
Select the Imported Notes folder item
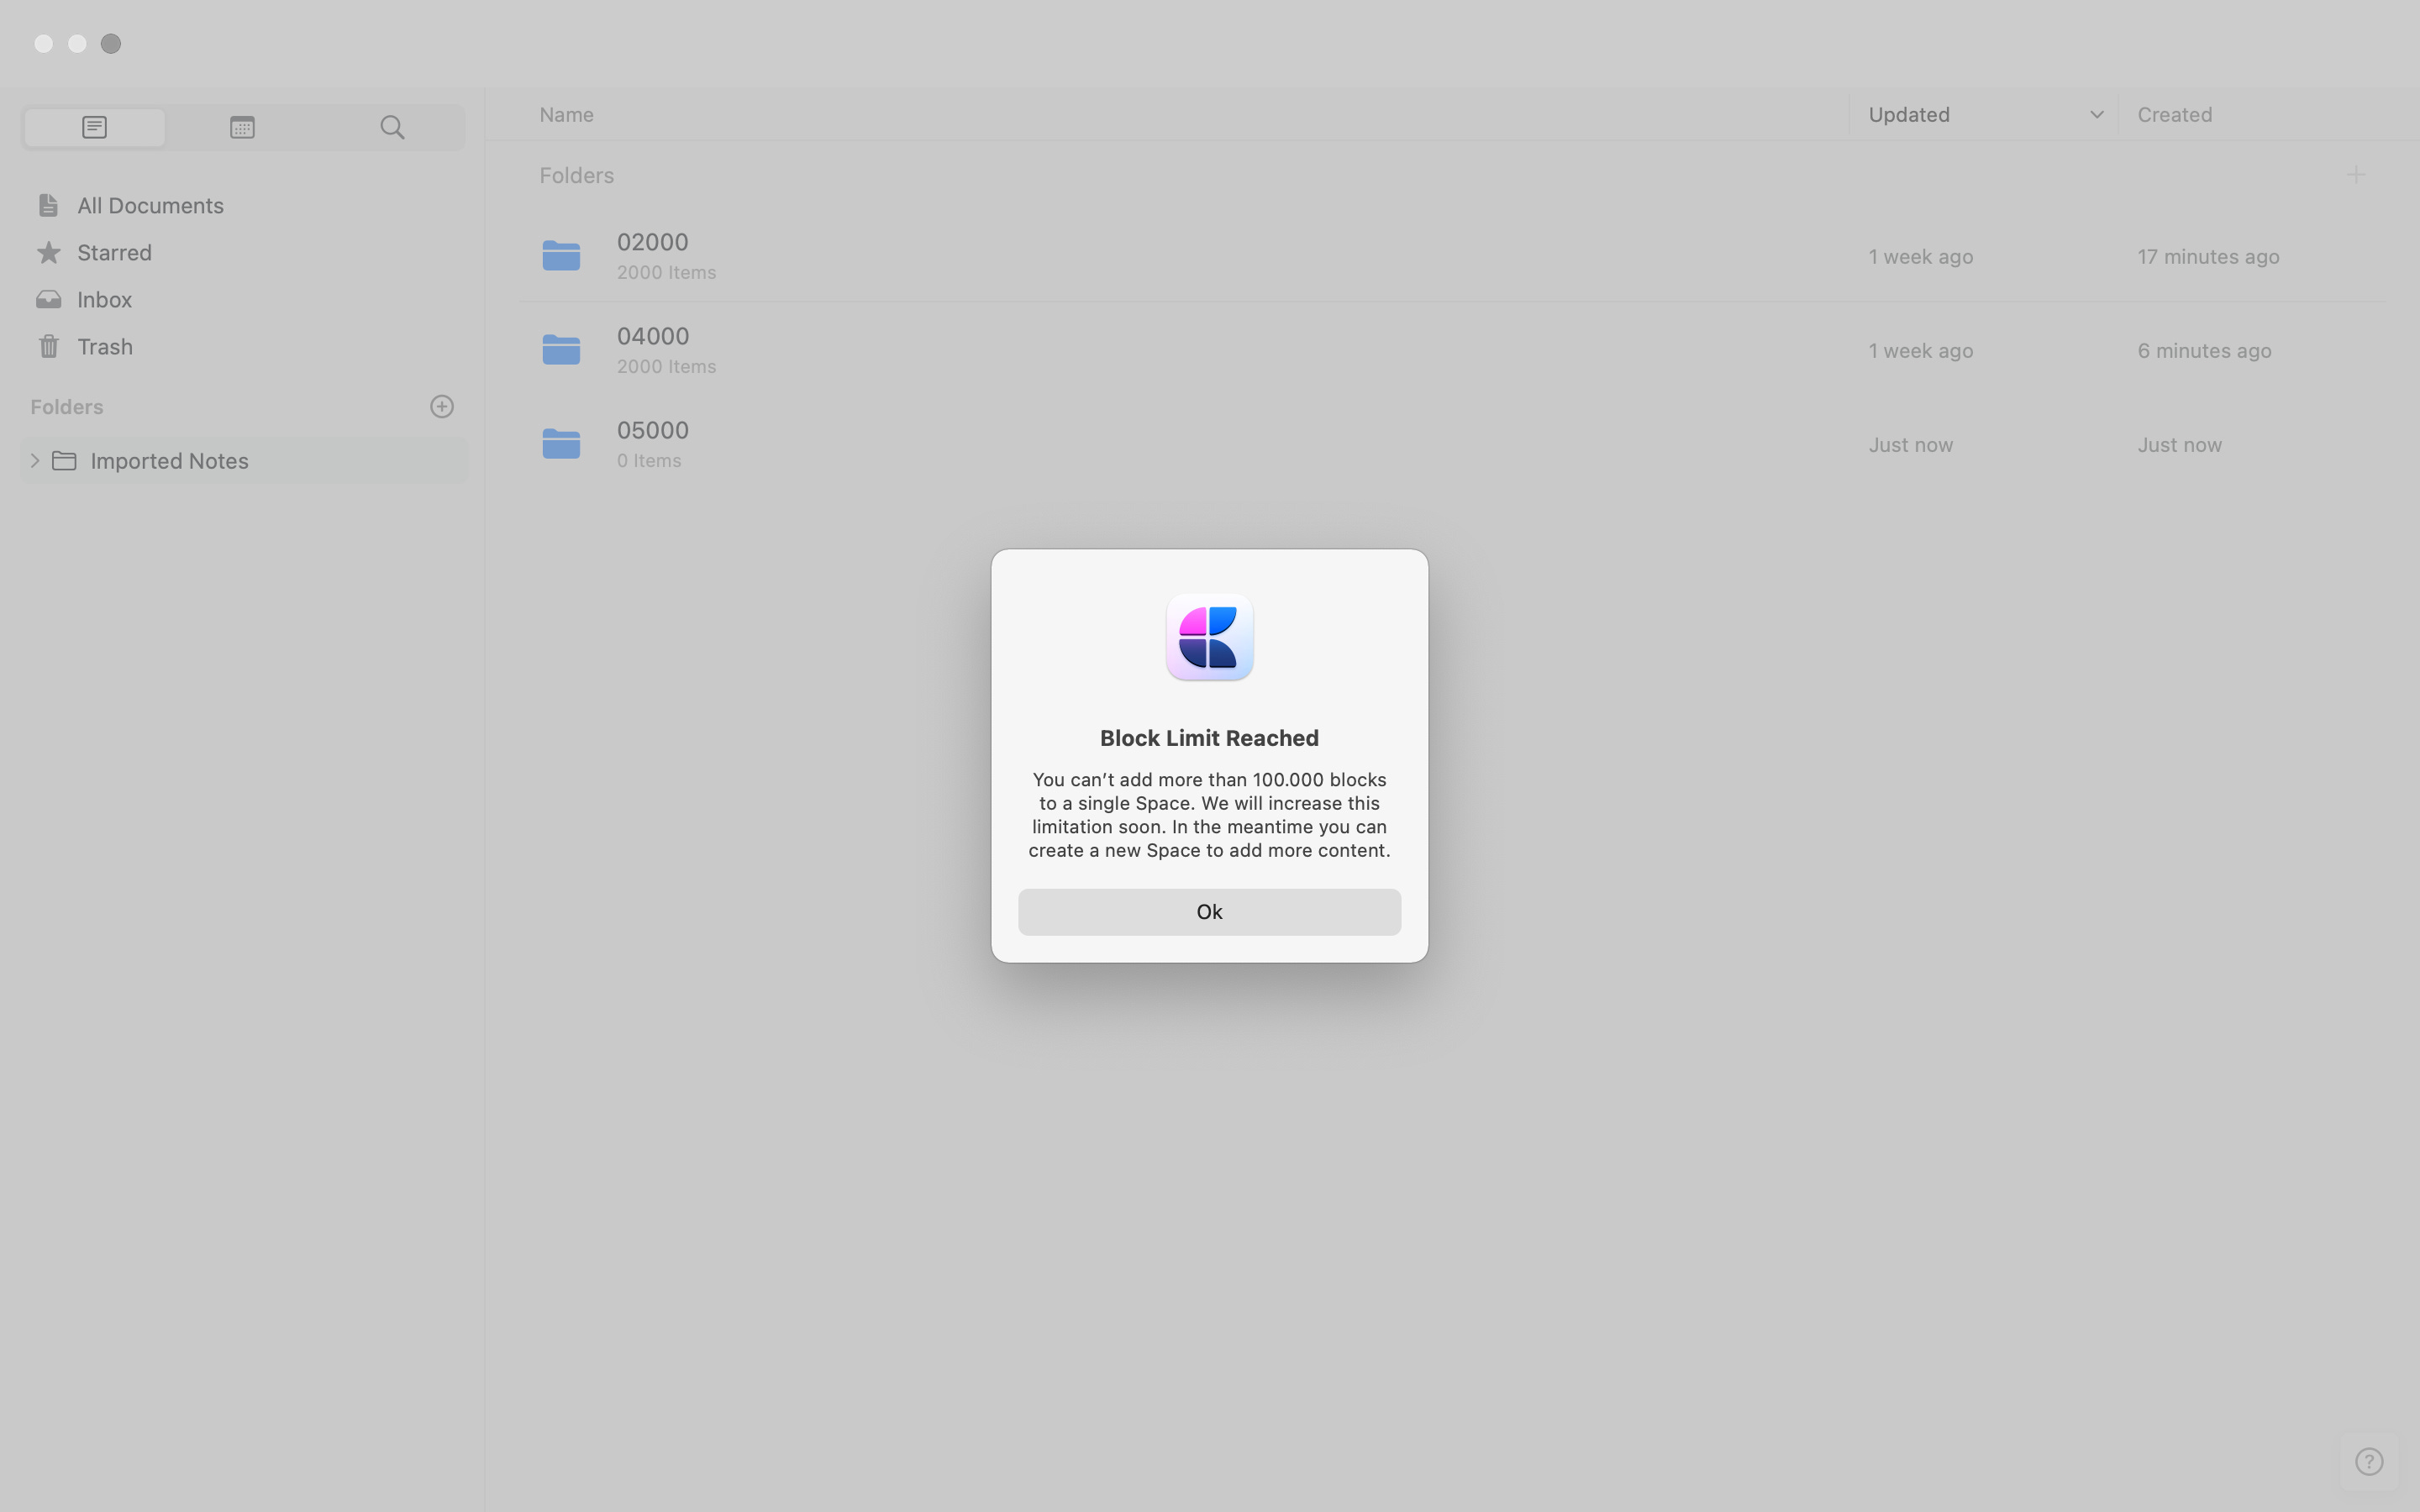click(x=169, y=460)
